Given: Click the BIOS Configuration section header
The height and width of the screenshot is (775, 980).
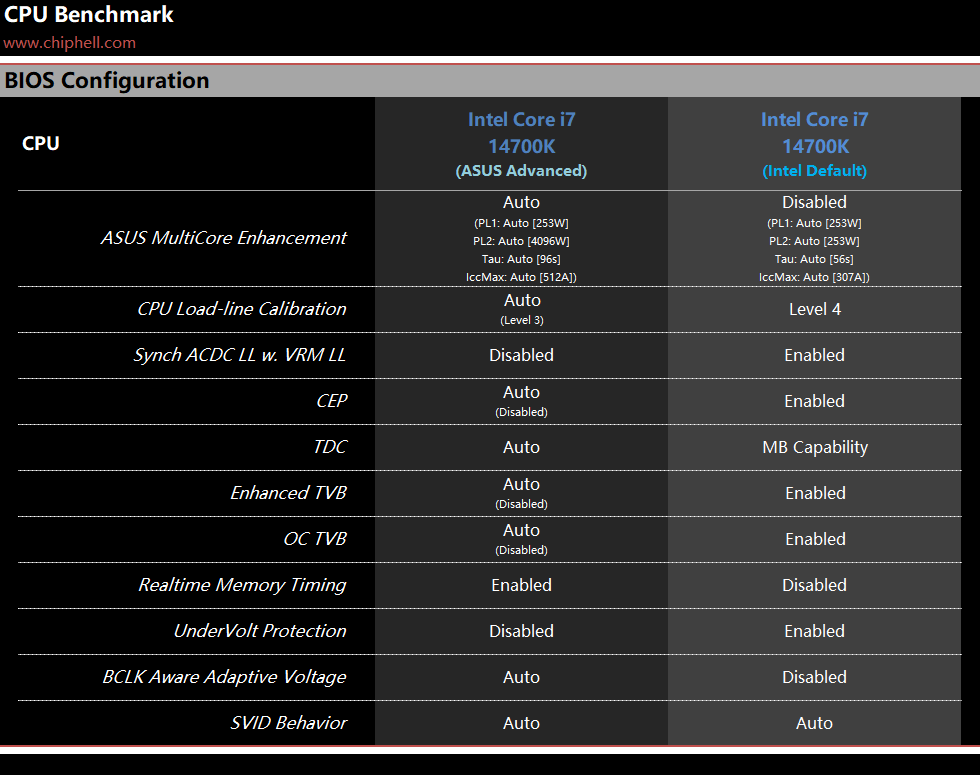Looking at the screenshot, I should (x=107, y=81).
